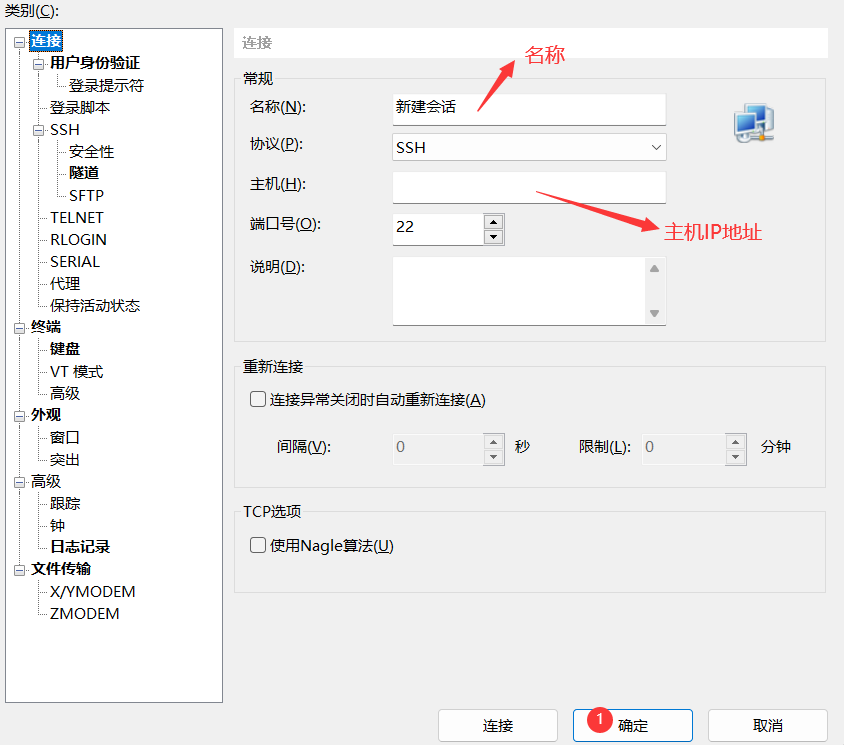The width and height of the screenshot is (844, 745).
Task: Select 高级 under the 终端 node
Action: [65, 393]
